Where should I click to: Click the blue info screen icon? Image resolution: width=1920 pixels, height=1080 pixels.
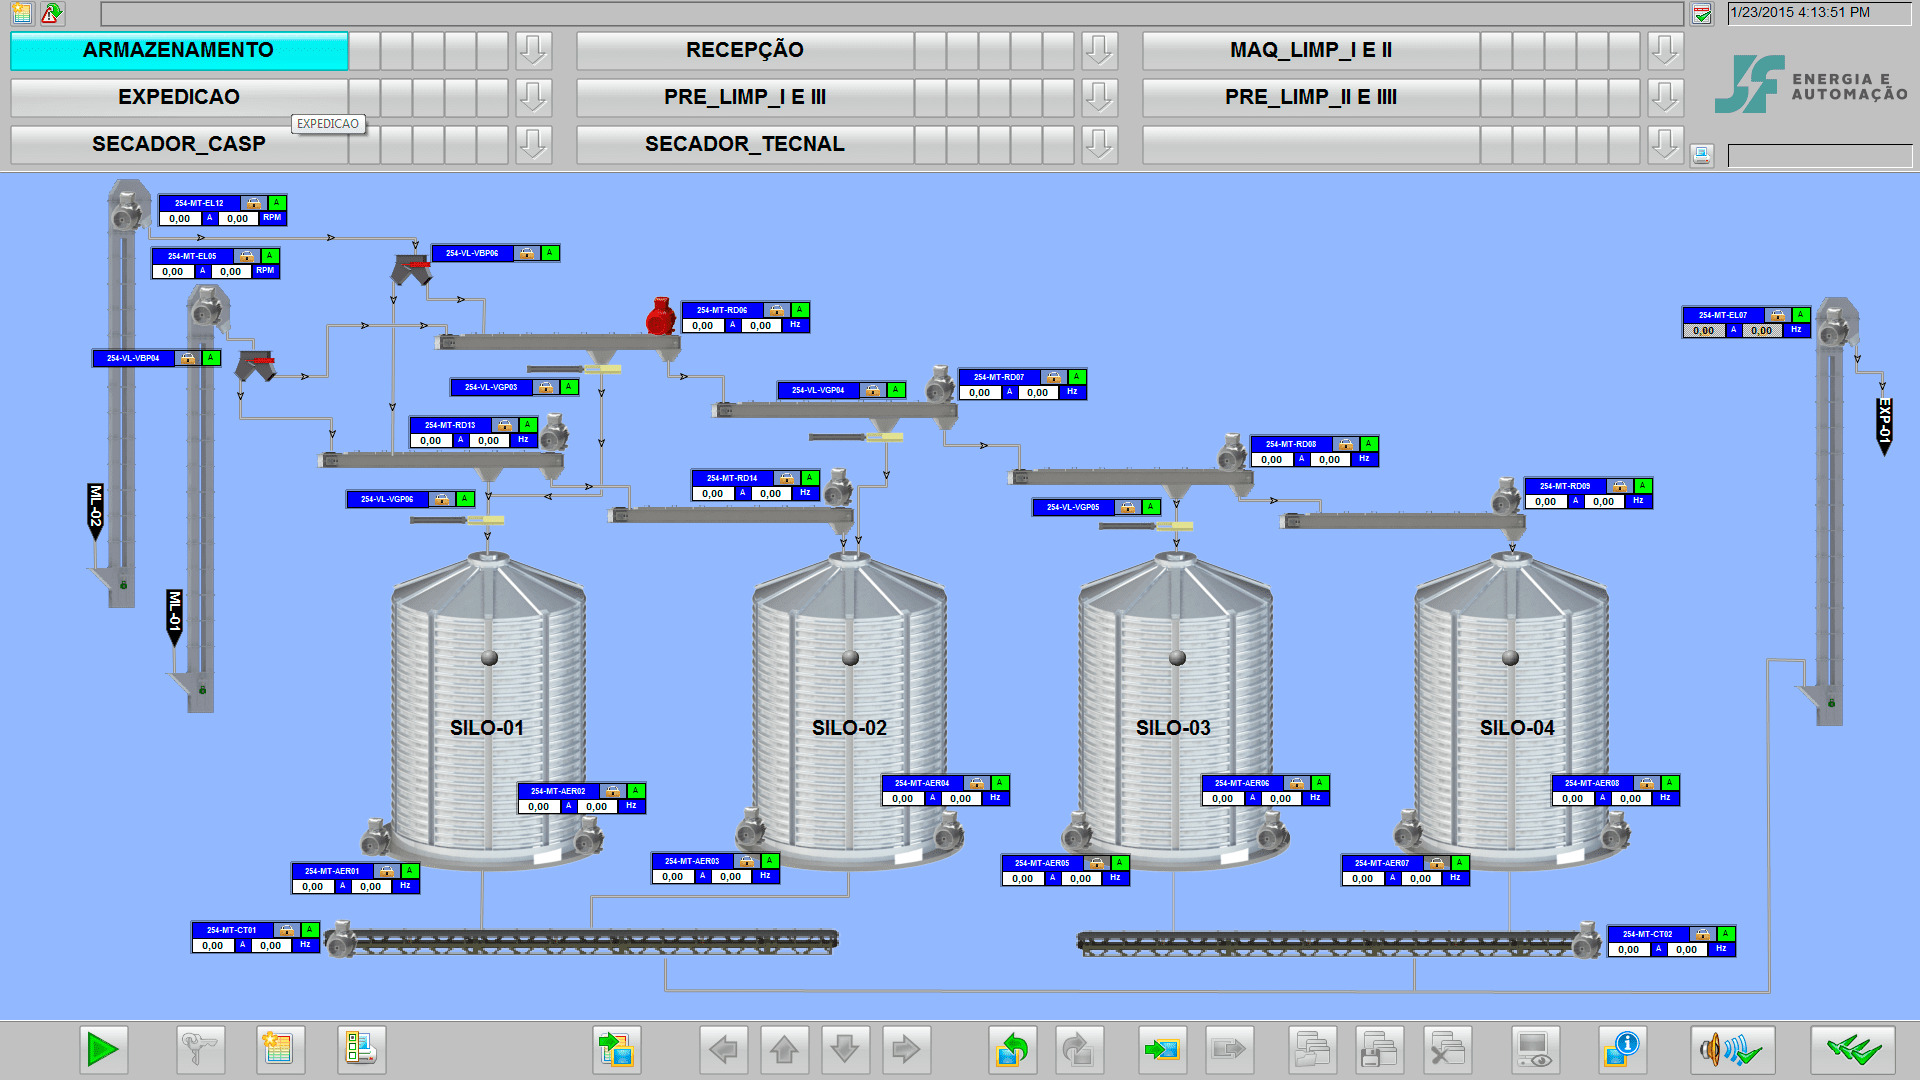1622,1050
